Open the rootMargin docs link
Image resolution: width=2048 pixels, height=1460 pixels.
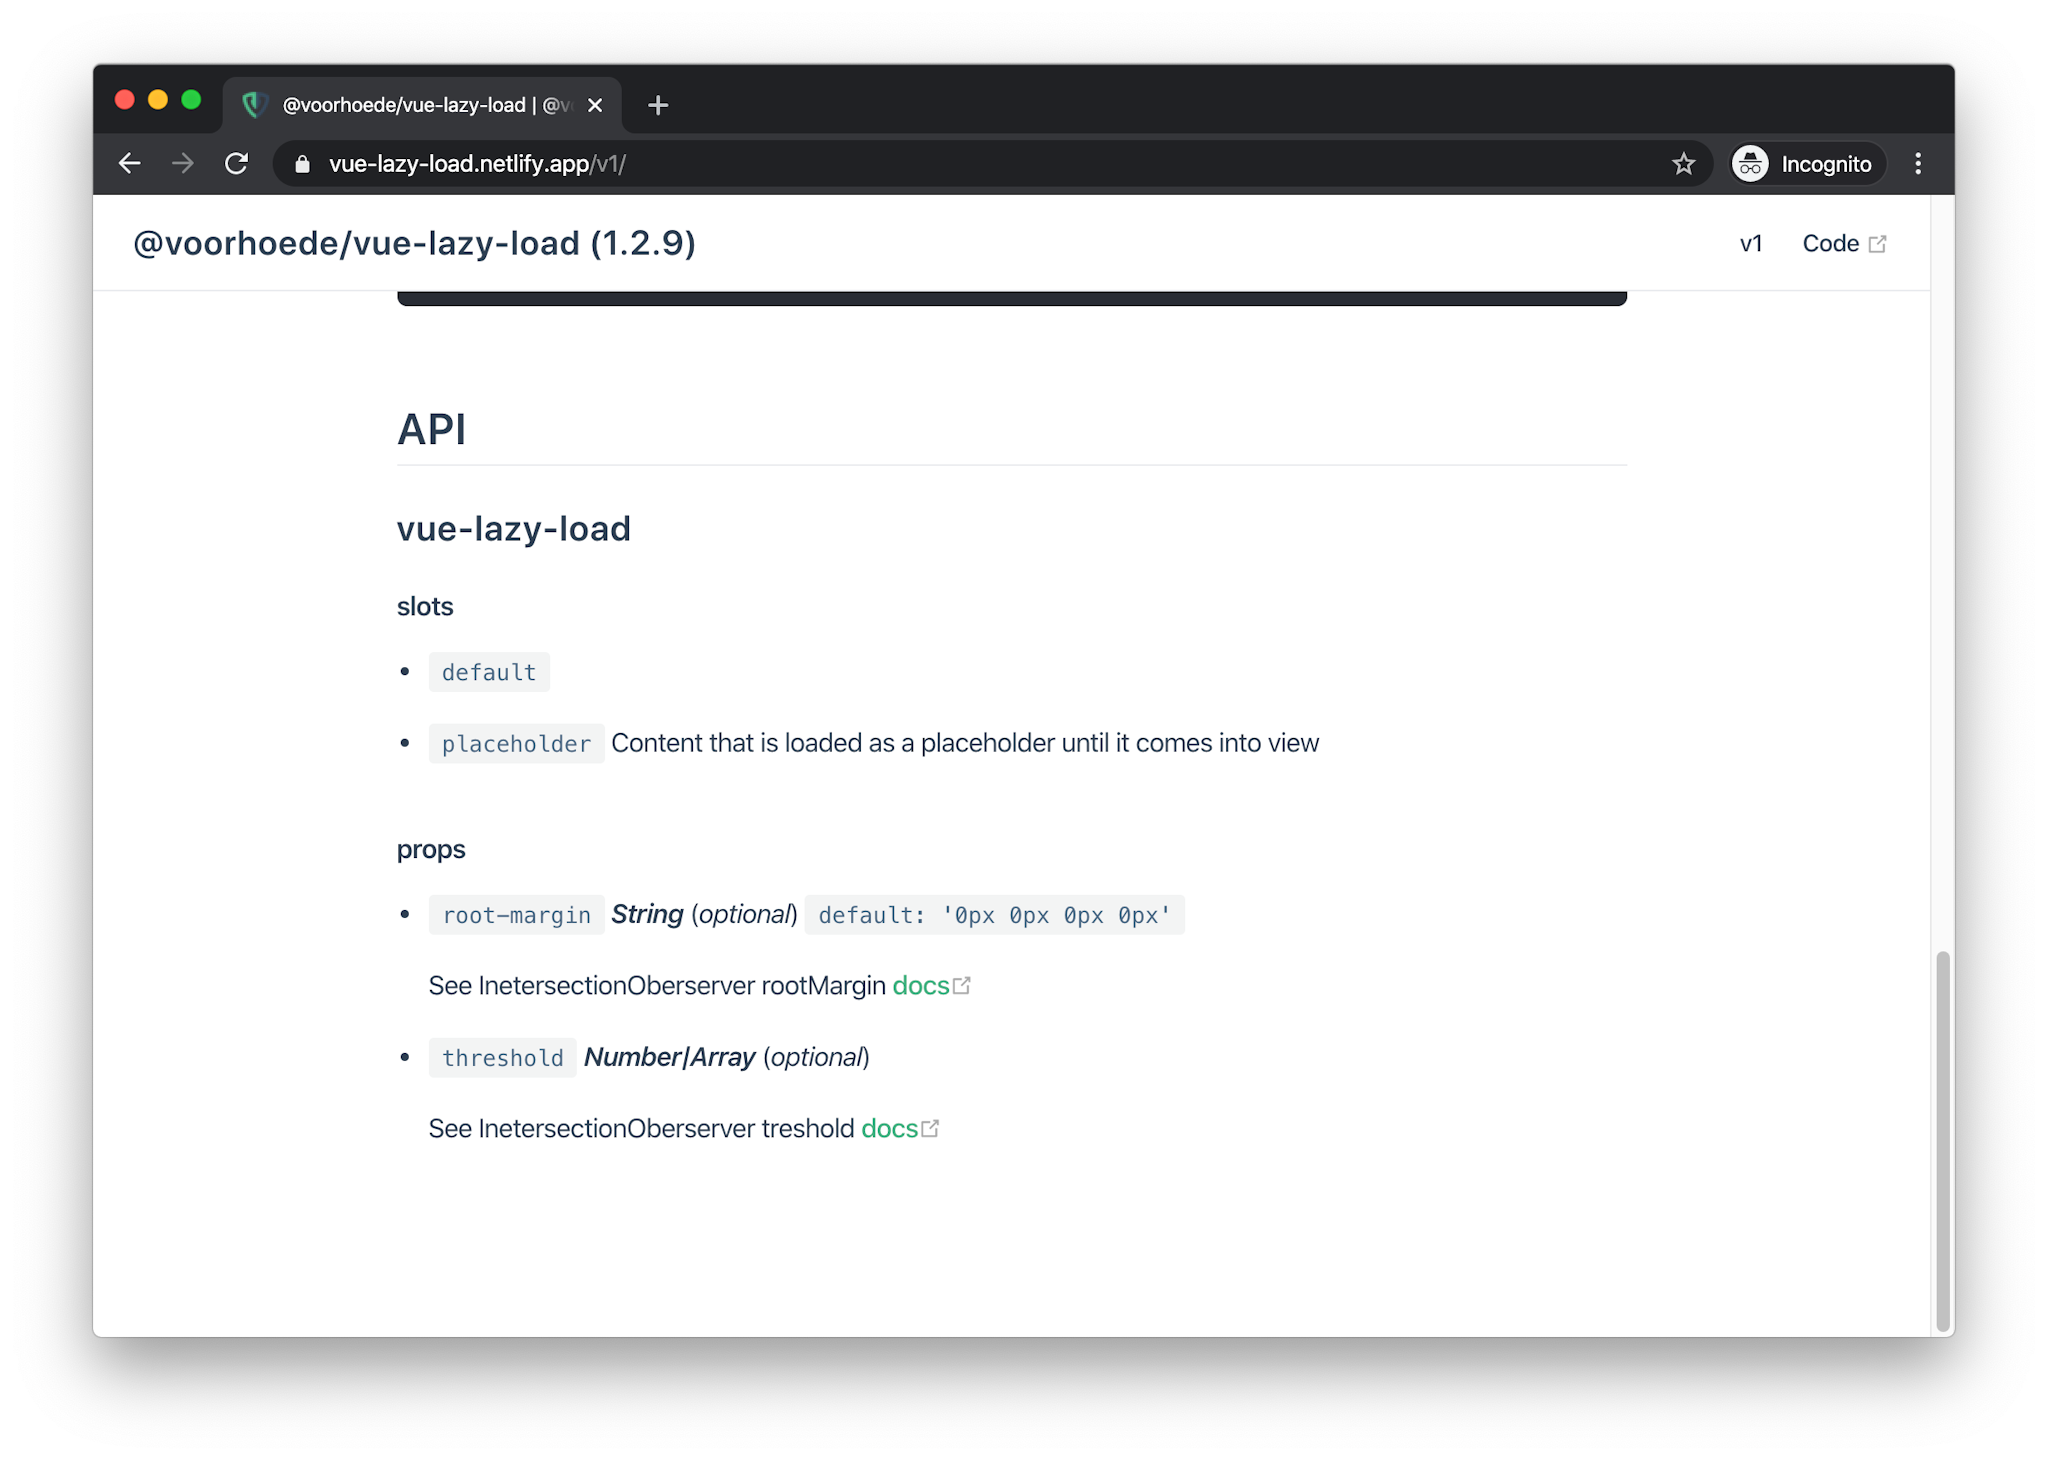920,985
